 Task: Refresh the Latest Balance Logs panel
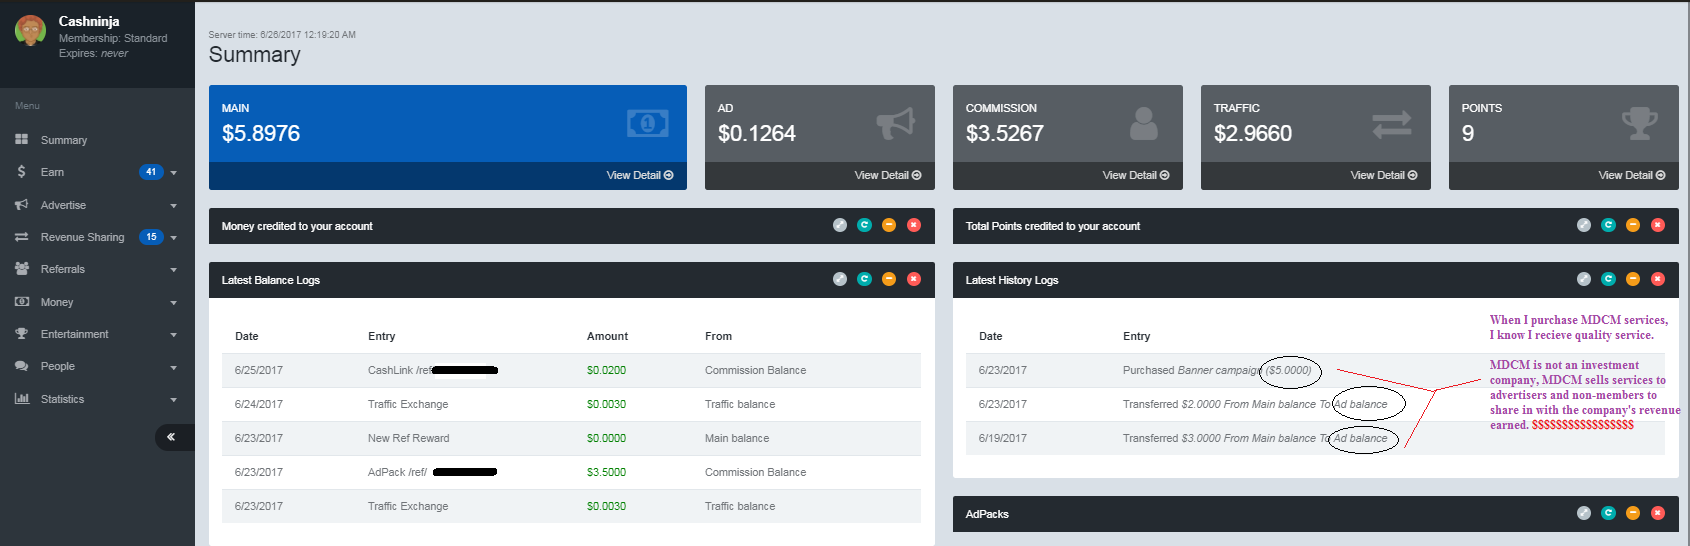tap(865, 279)
